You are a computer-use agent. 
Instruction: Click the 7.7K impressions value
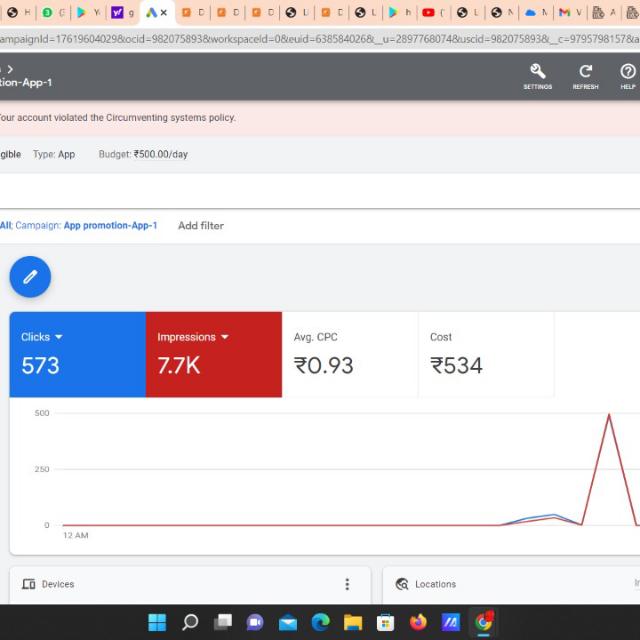[x=179, y=365]
